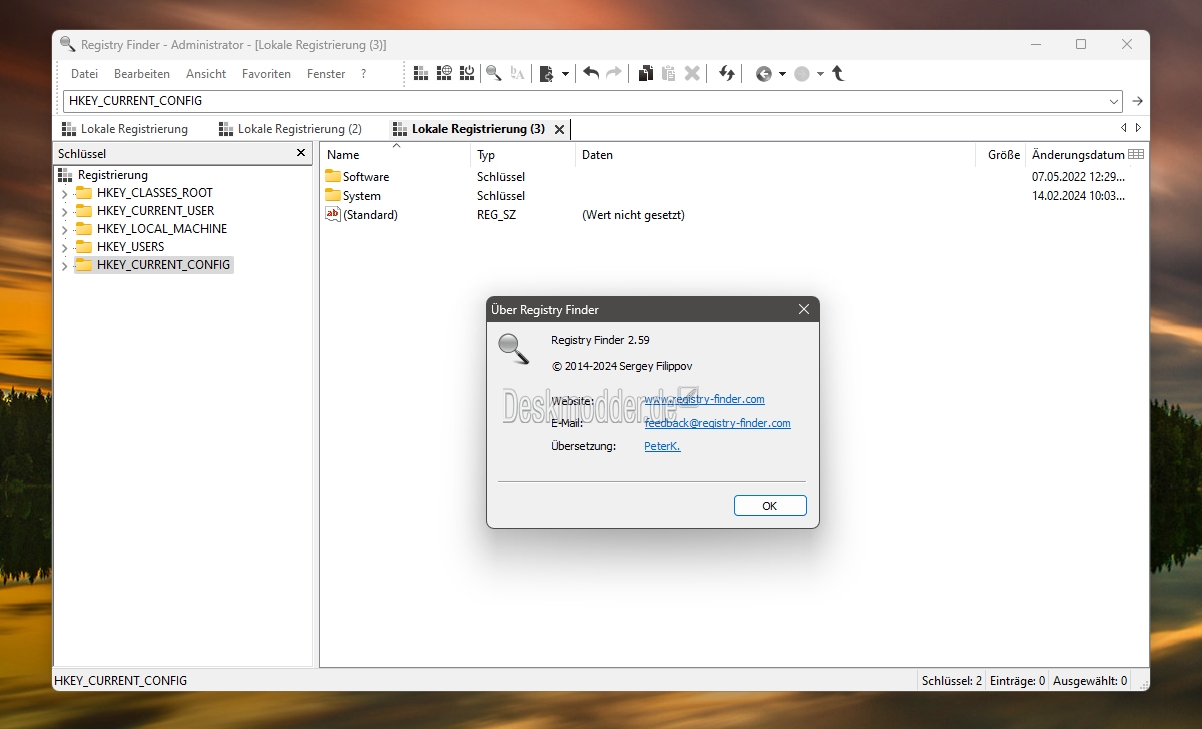The width and height of the screenshot is (1202, 729).
Task: Click the Delete X toolbar icon
Action: click(x=692, y=73)
